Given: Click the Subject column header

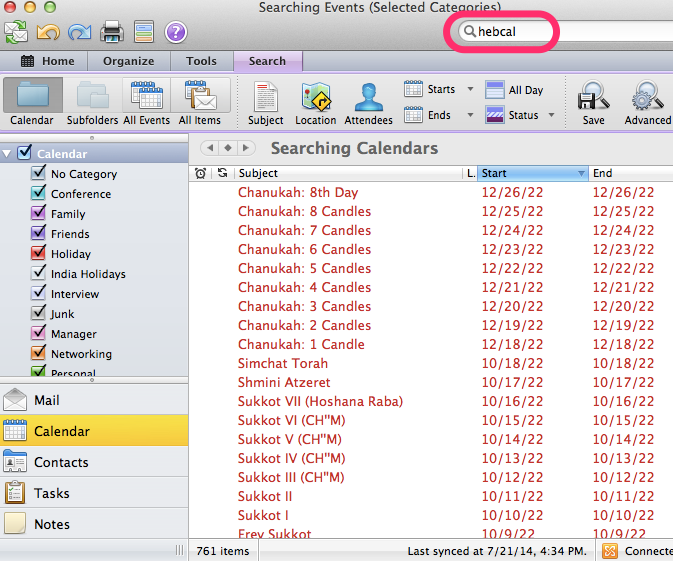Looking at the screenshot, I should (349, 173).
